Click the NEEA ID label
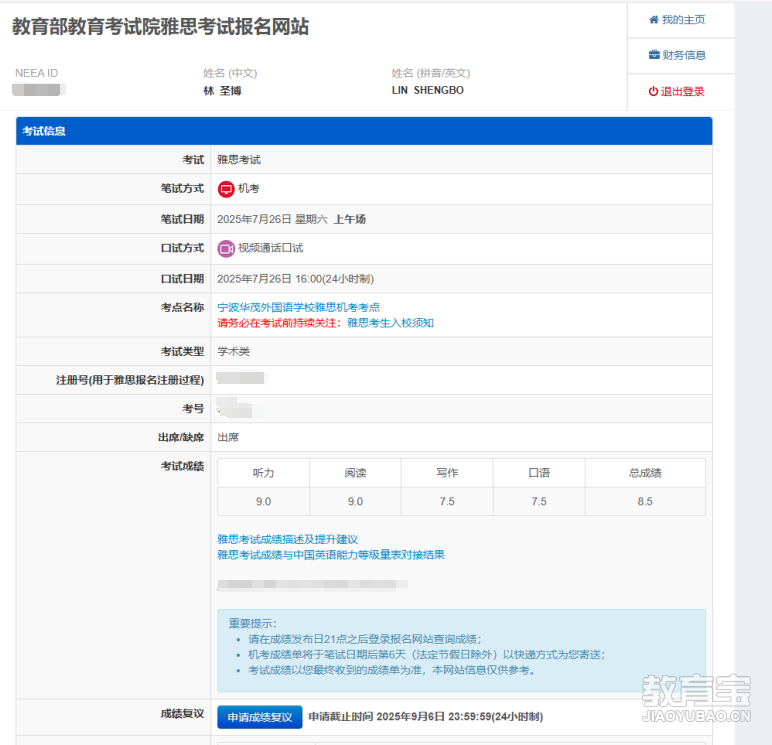 click(36, 73)
